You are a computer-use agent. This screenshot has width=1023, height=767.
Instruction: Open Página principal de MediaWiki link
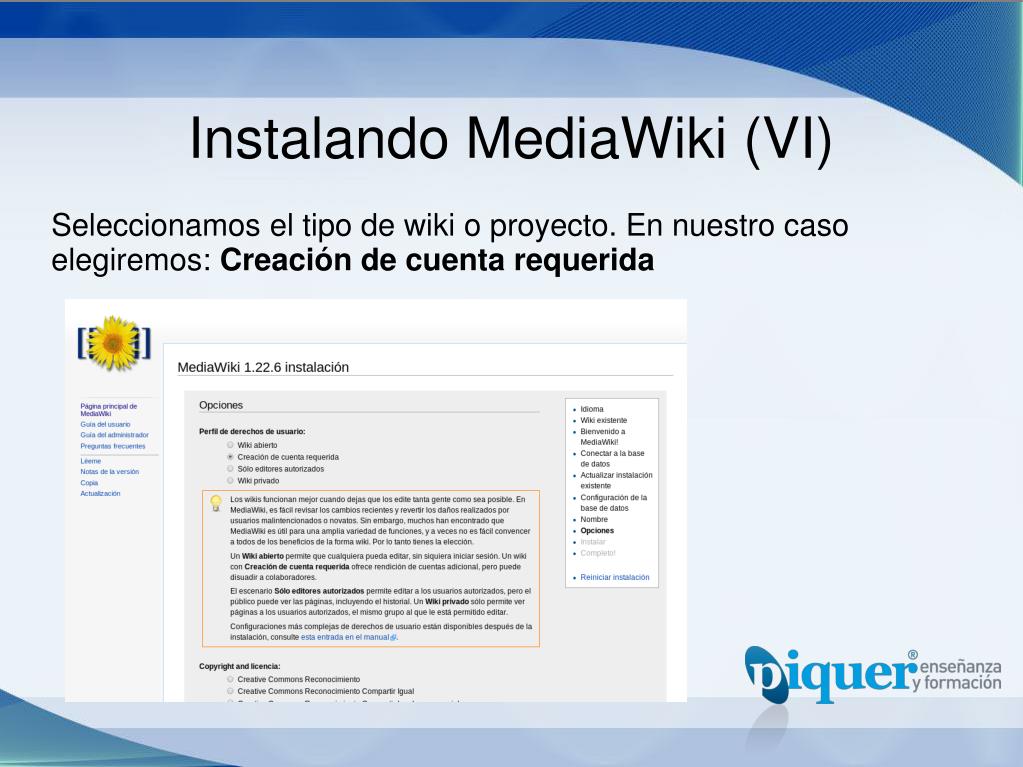[x=108, y=410]
